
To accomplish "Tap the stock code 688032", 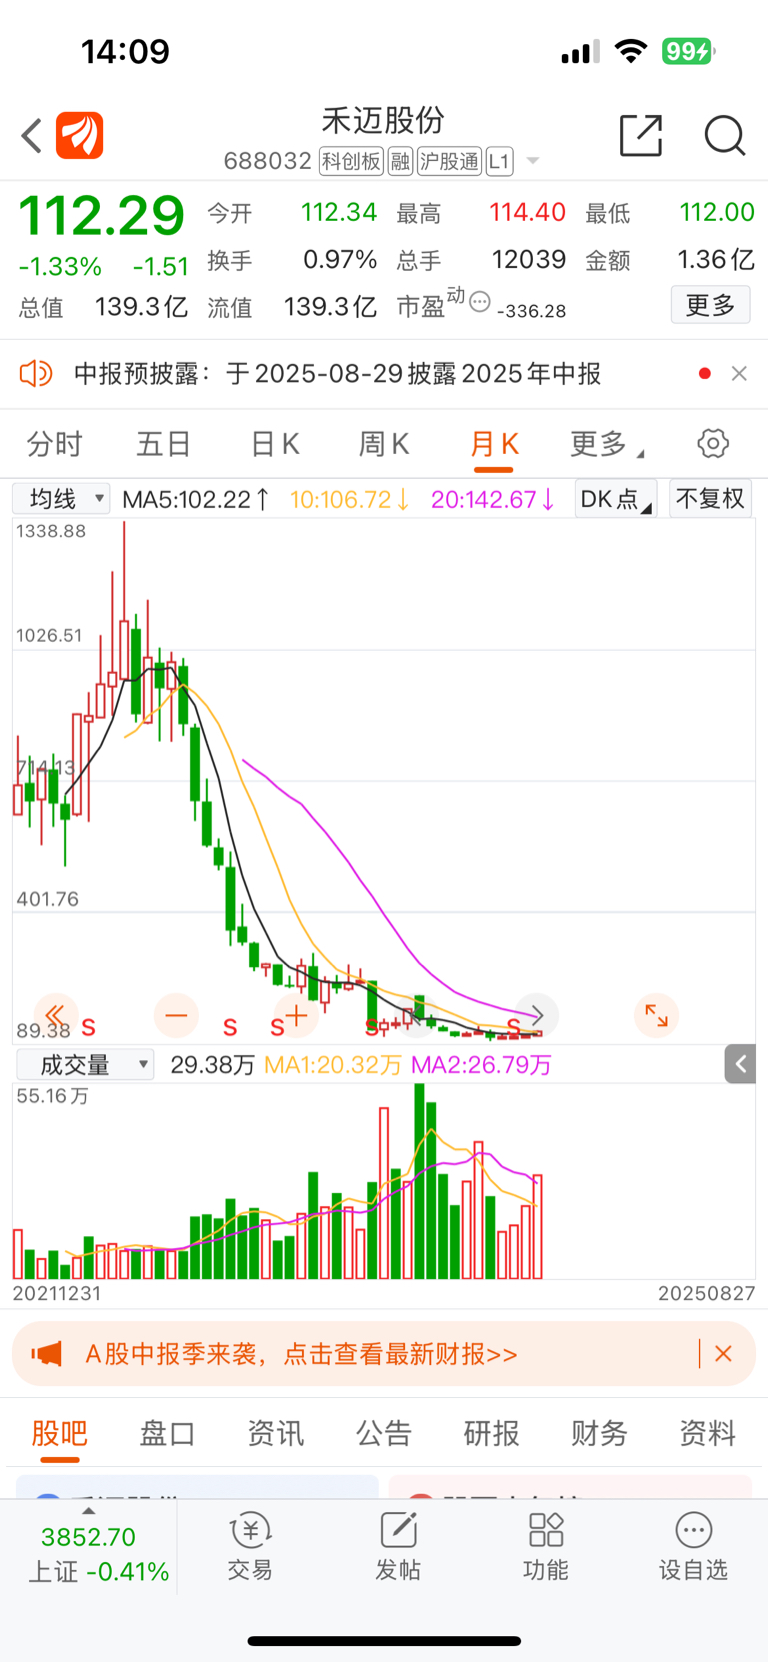I will click(x=268, y=161).
